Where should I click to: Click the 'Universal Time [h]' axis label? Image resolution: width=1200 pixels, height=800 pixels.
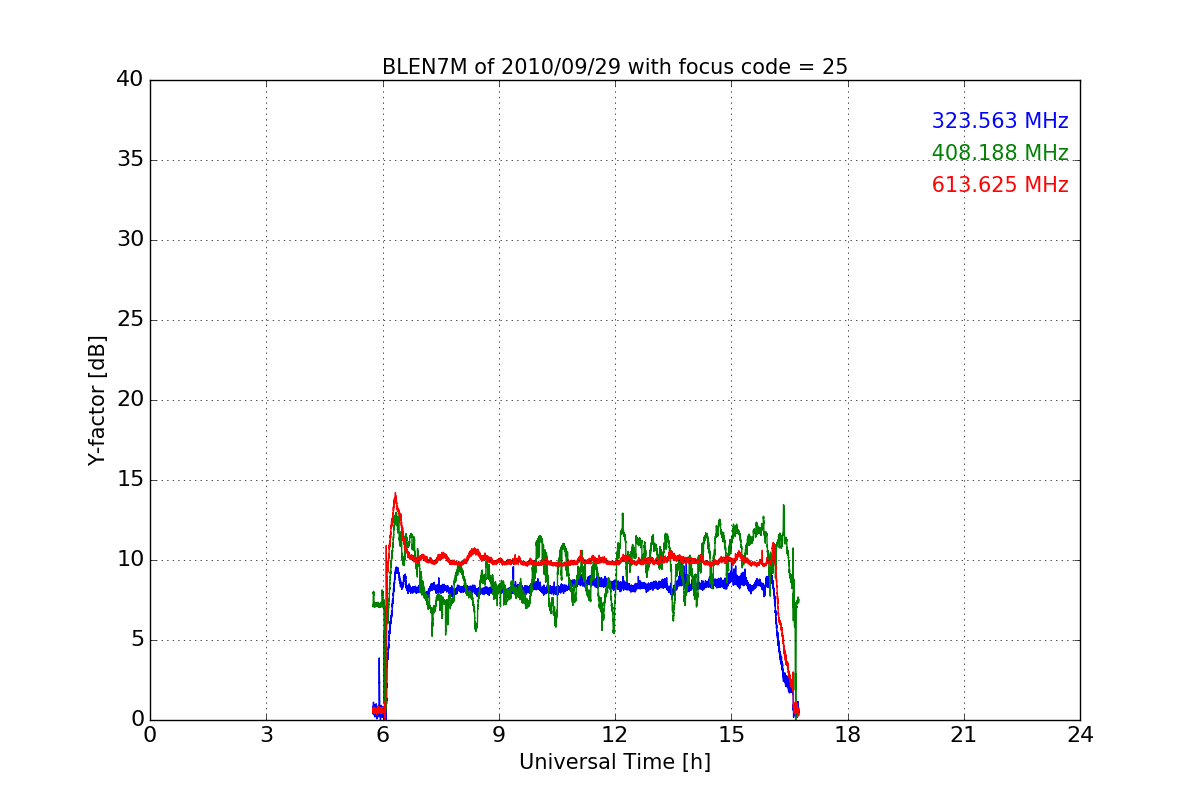614,762
